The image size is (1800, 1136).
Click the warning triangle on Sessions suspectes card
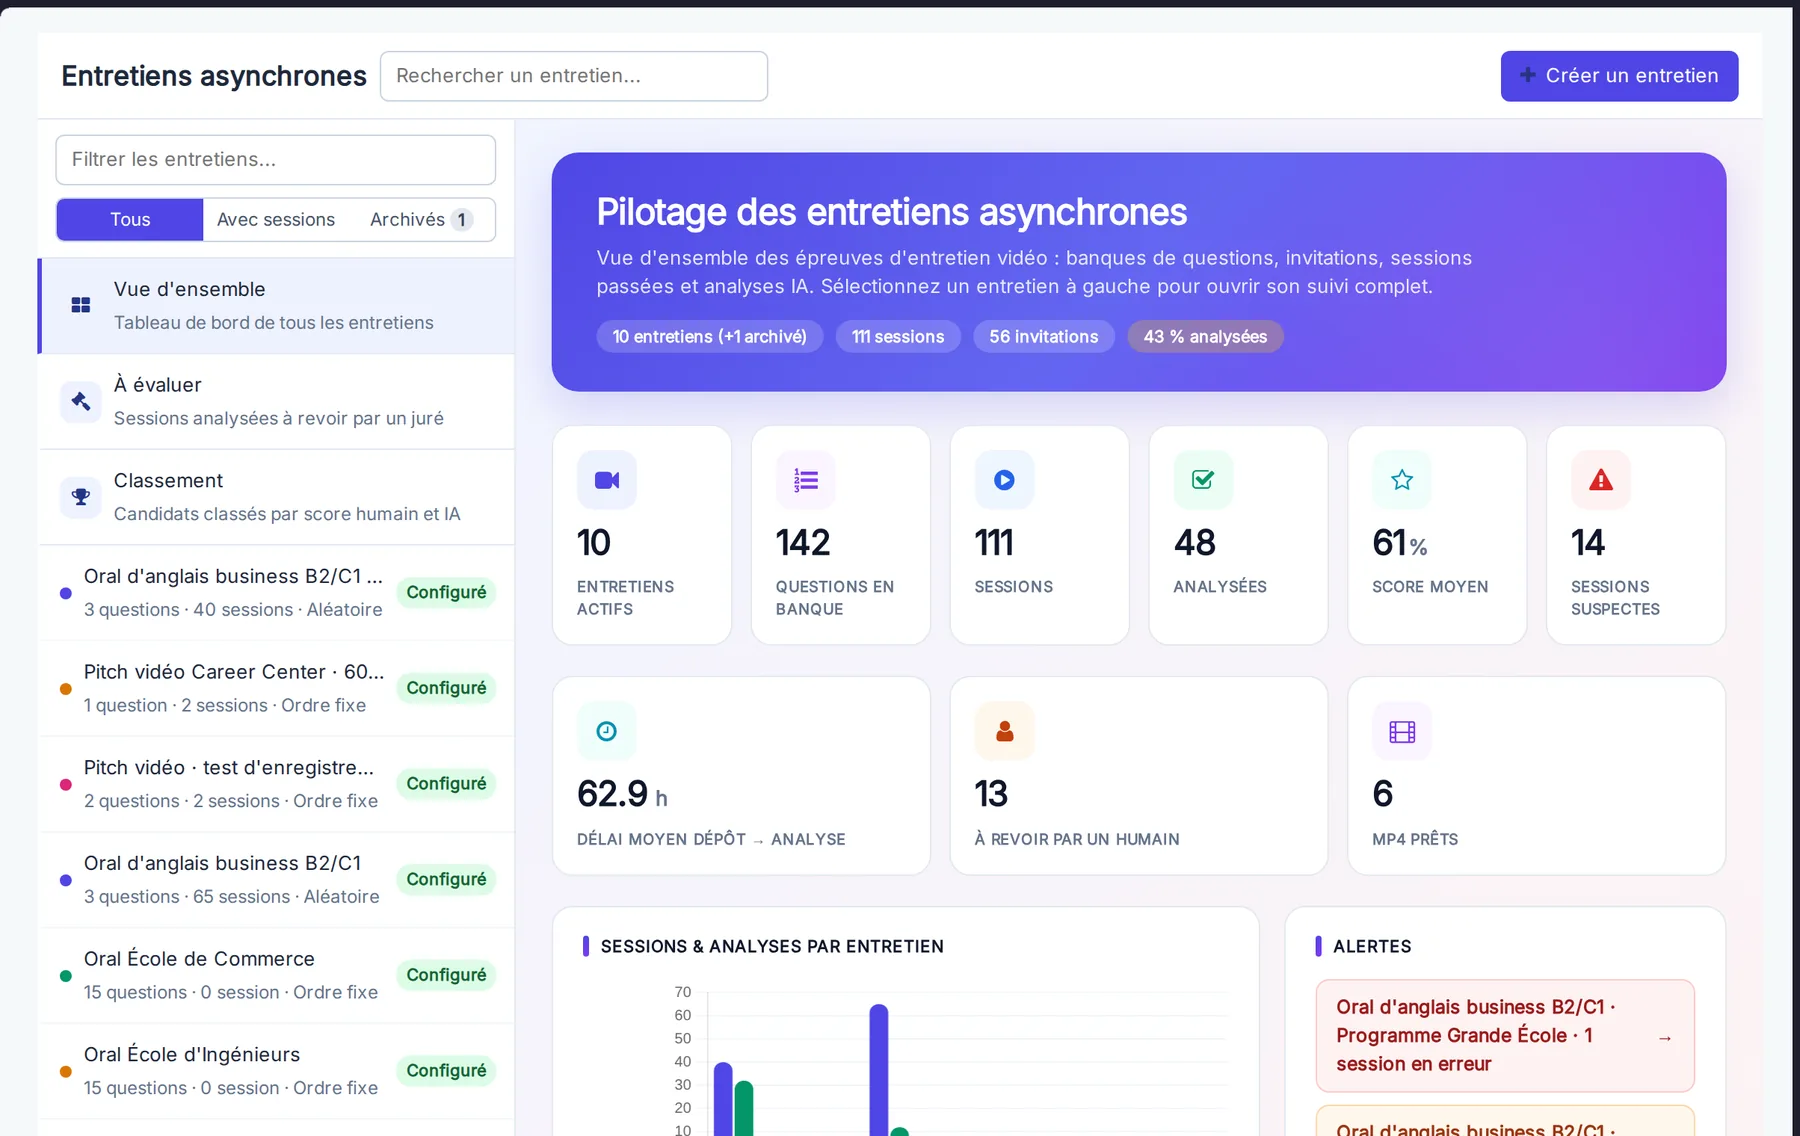coord(1601,480)
